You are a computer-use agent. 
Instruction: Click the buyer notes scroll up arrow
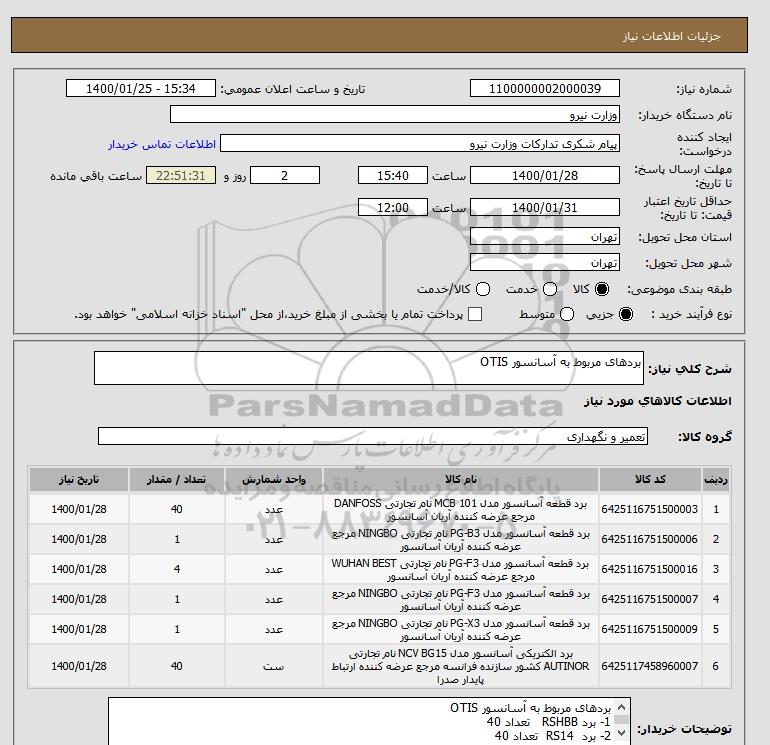(x=622, y=707)
